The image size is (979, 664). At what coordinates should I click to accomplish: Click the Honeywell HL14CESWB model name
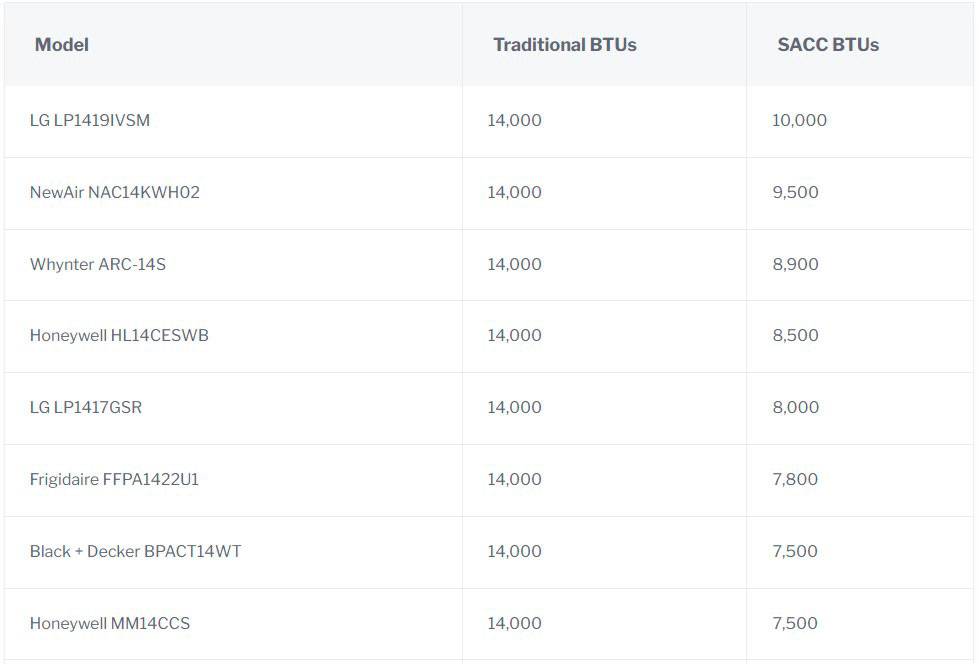click(119, 336)
